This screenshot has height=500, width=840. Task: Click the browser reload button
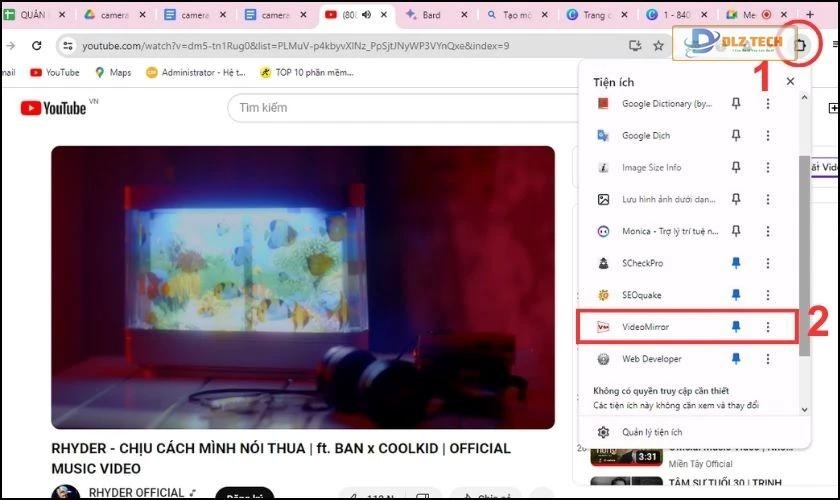pos(37,46)
